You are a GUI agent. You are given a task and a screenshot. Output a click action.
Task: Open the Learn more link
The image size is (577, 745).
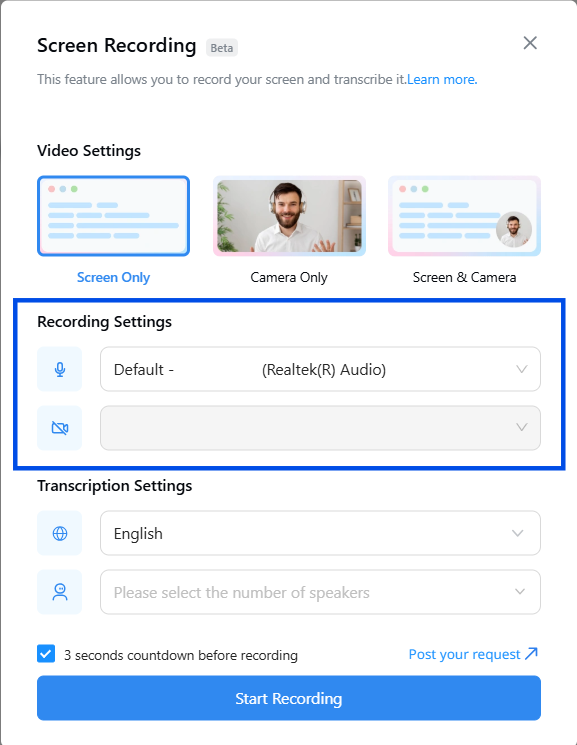(442, 79)
